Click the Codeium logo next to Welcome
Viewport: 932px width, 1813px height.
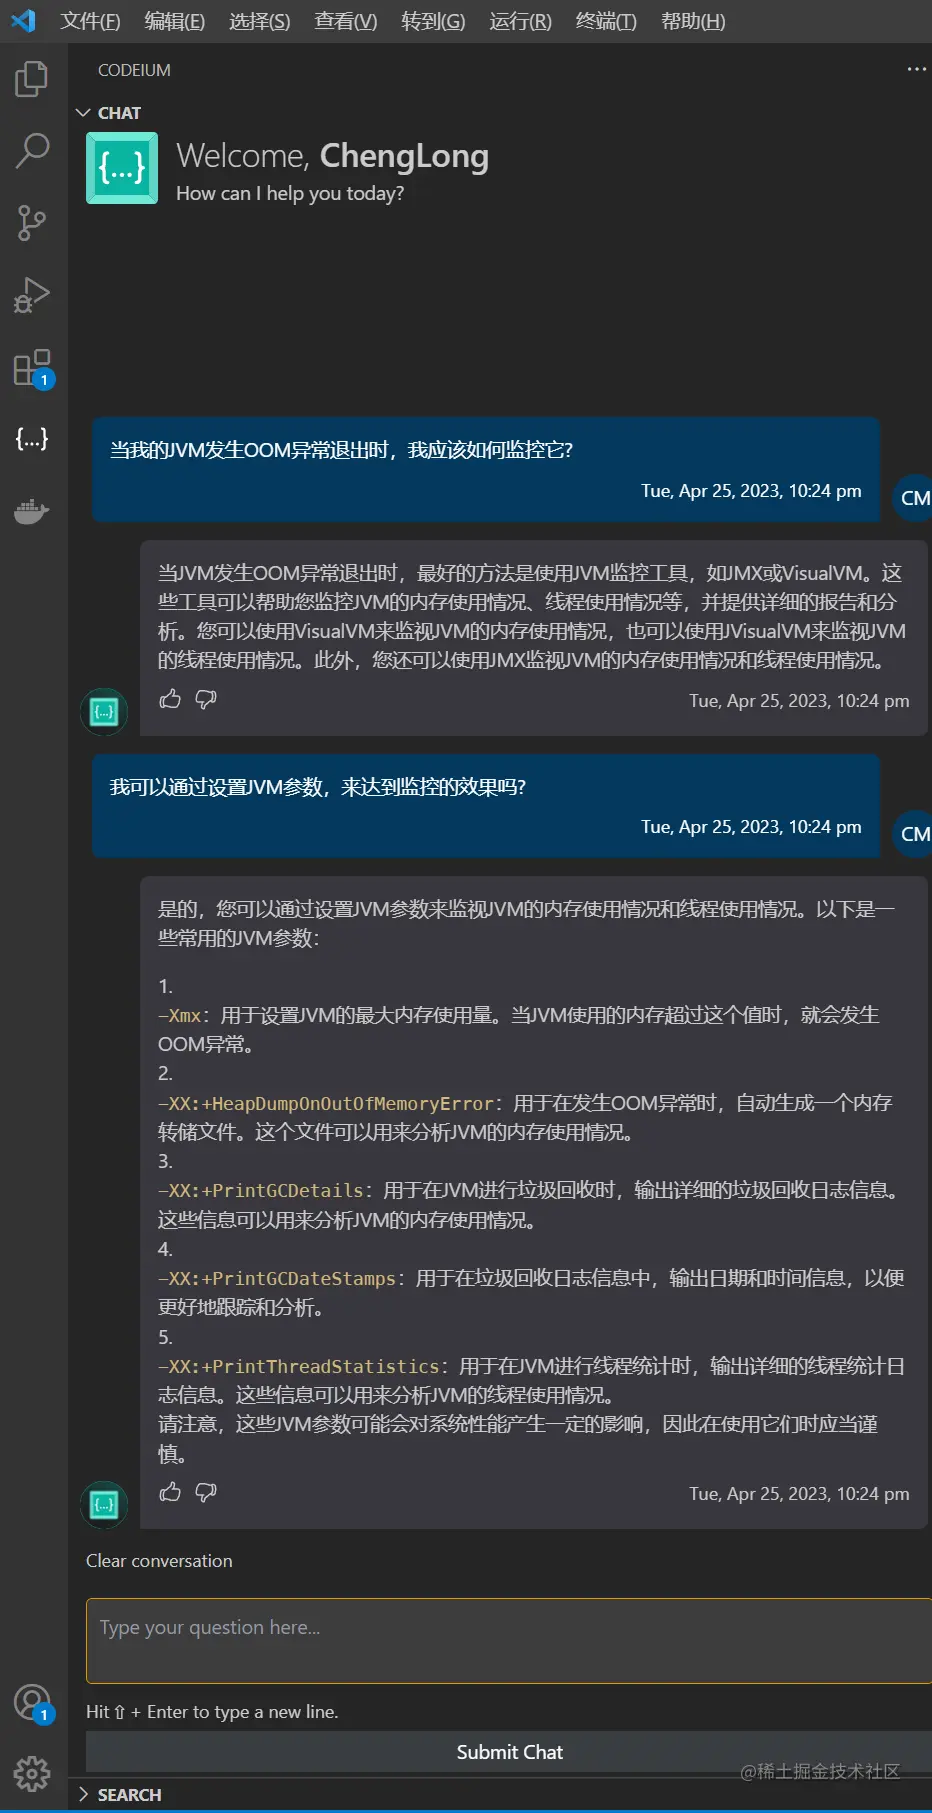(122, 168)
